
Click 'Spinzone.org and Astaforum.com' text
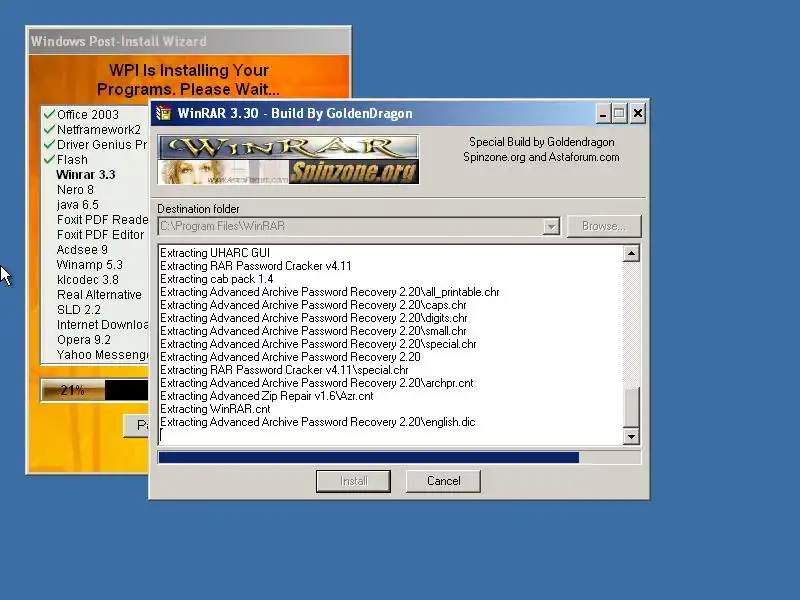tap(541, 157)
